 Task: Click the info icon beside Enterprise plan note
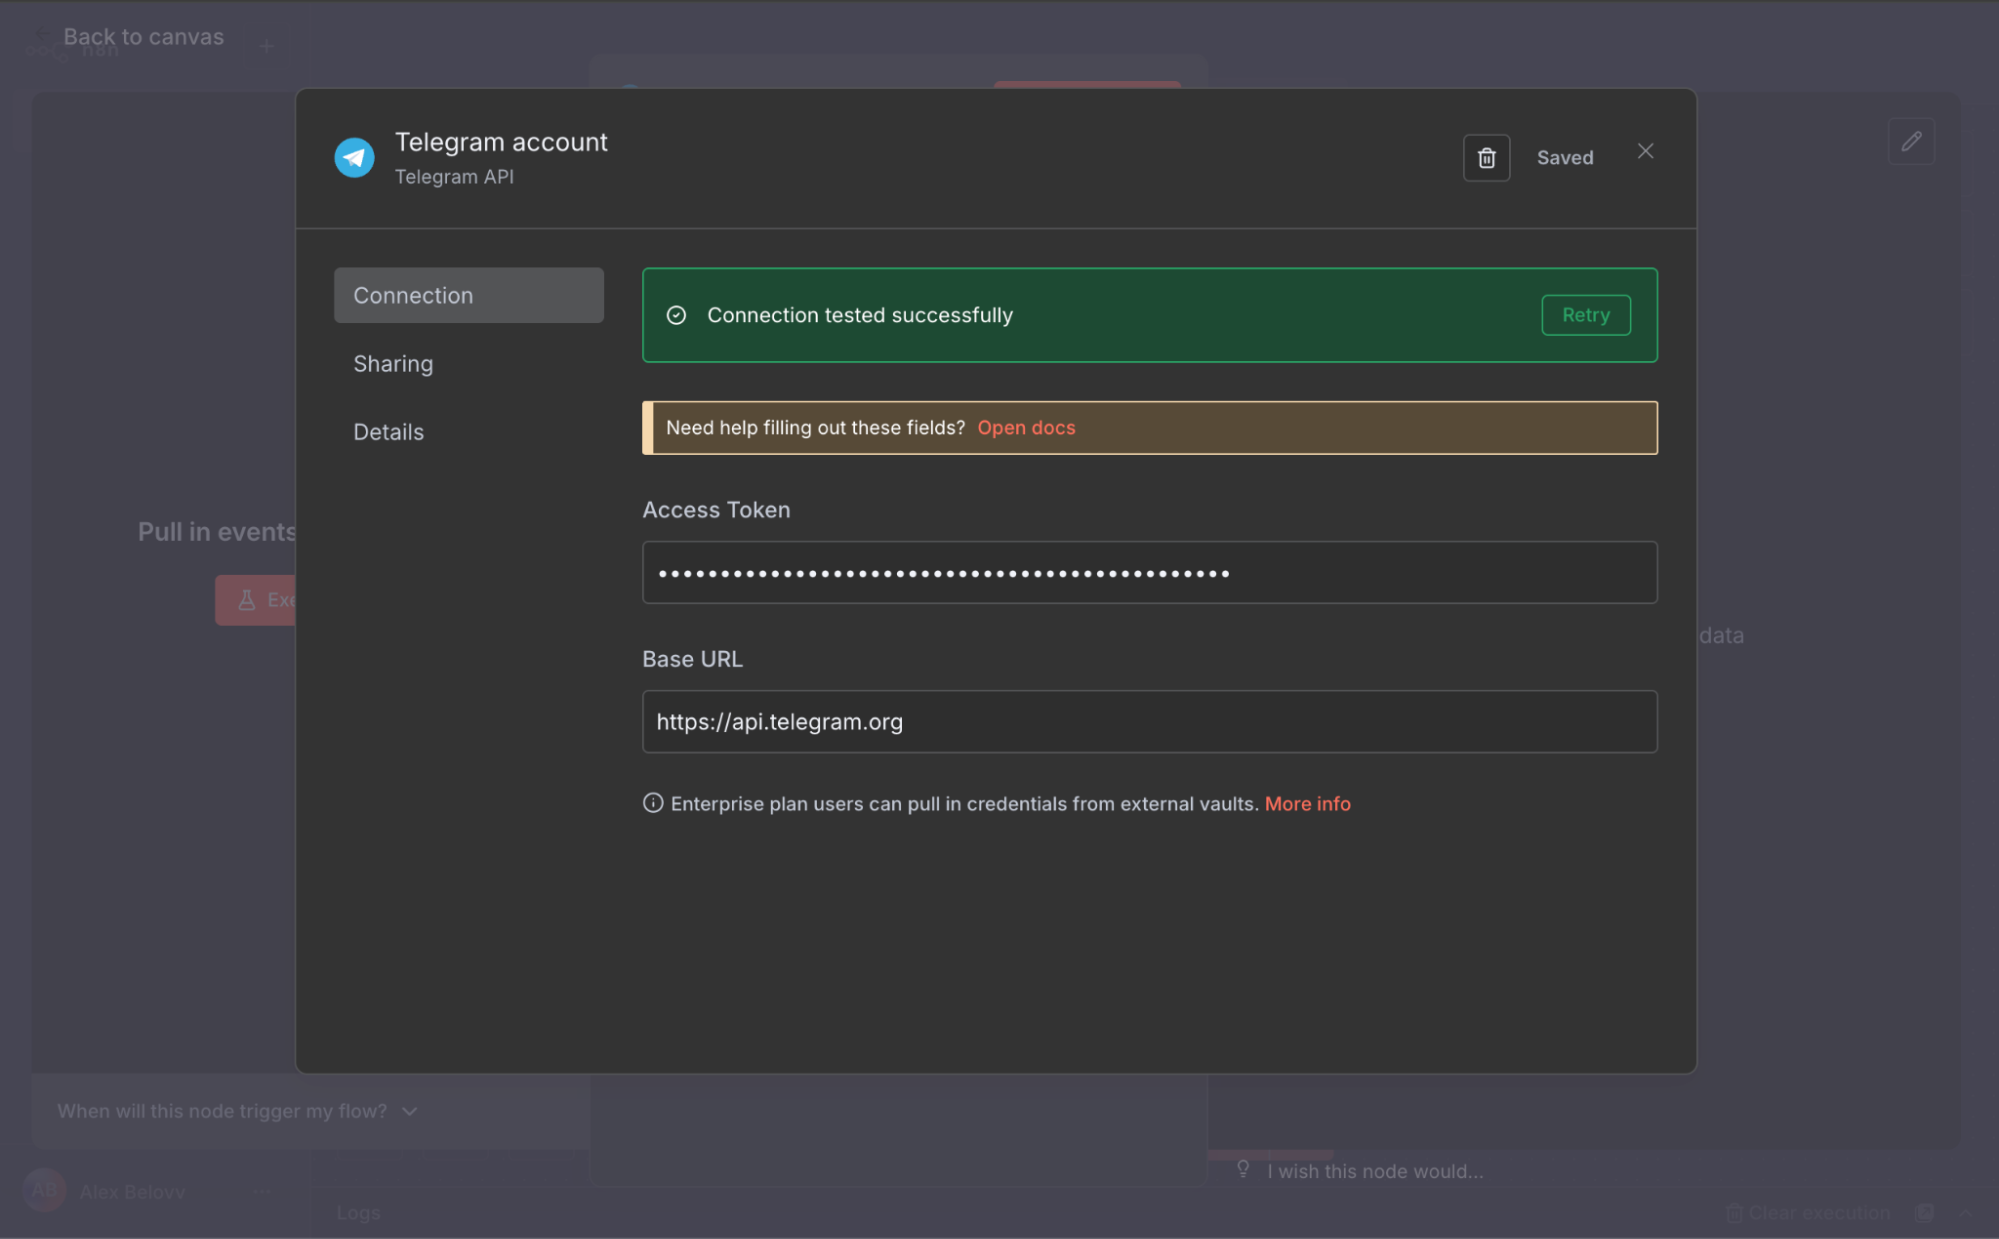click(x=653, y=803)
